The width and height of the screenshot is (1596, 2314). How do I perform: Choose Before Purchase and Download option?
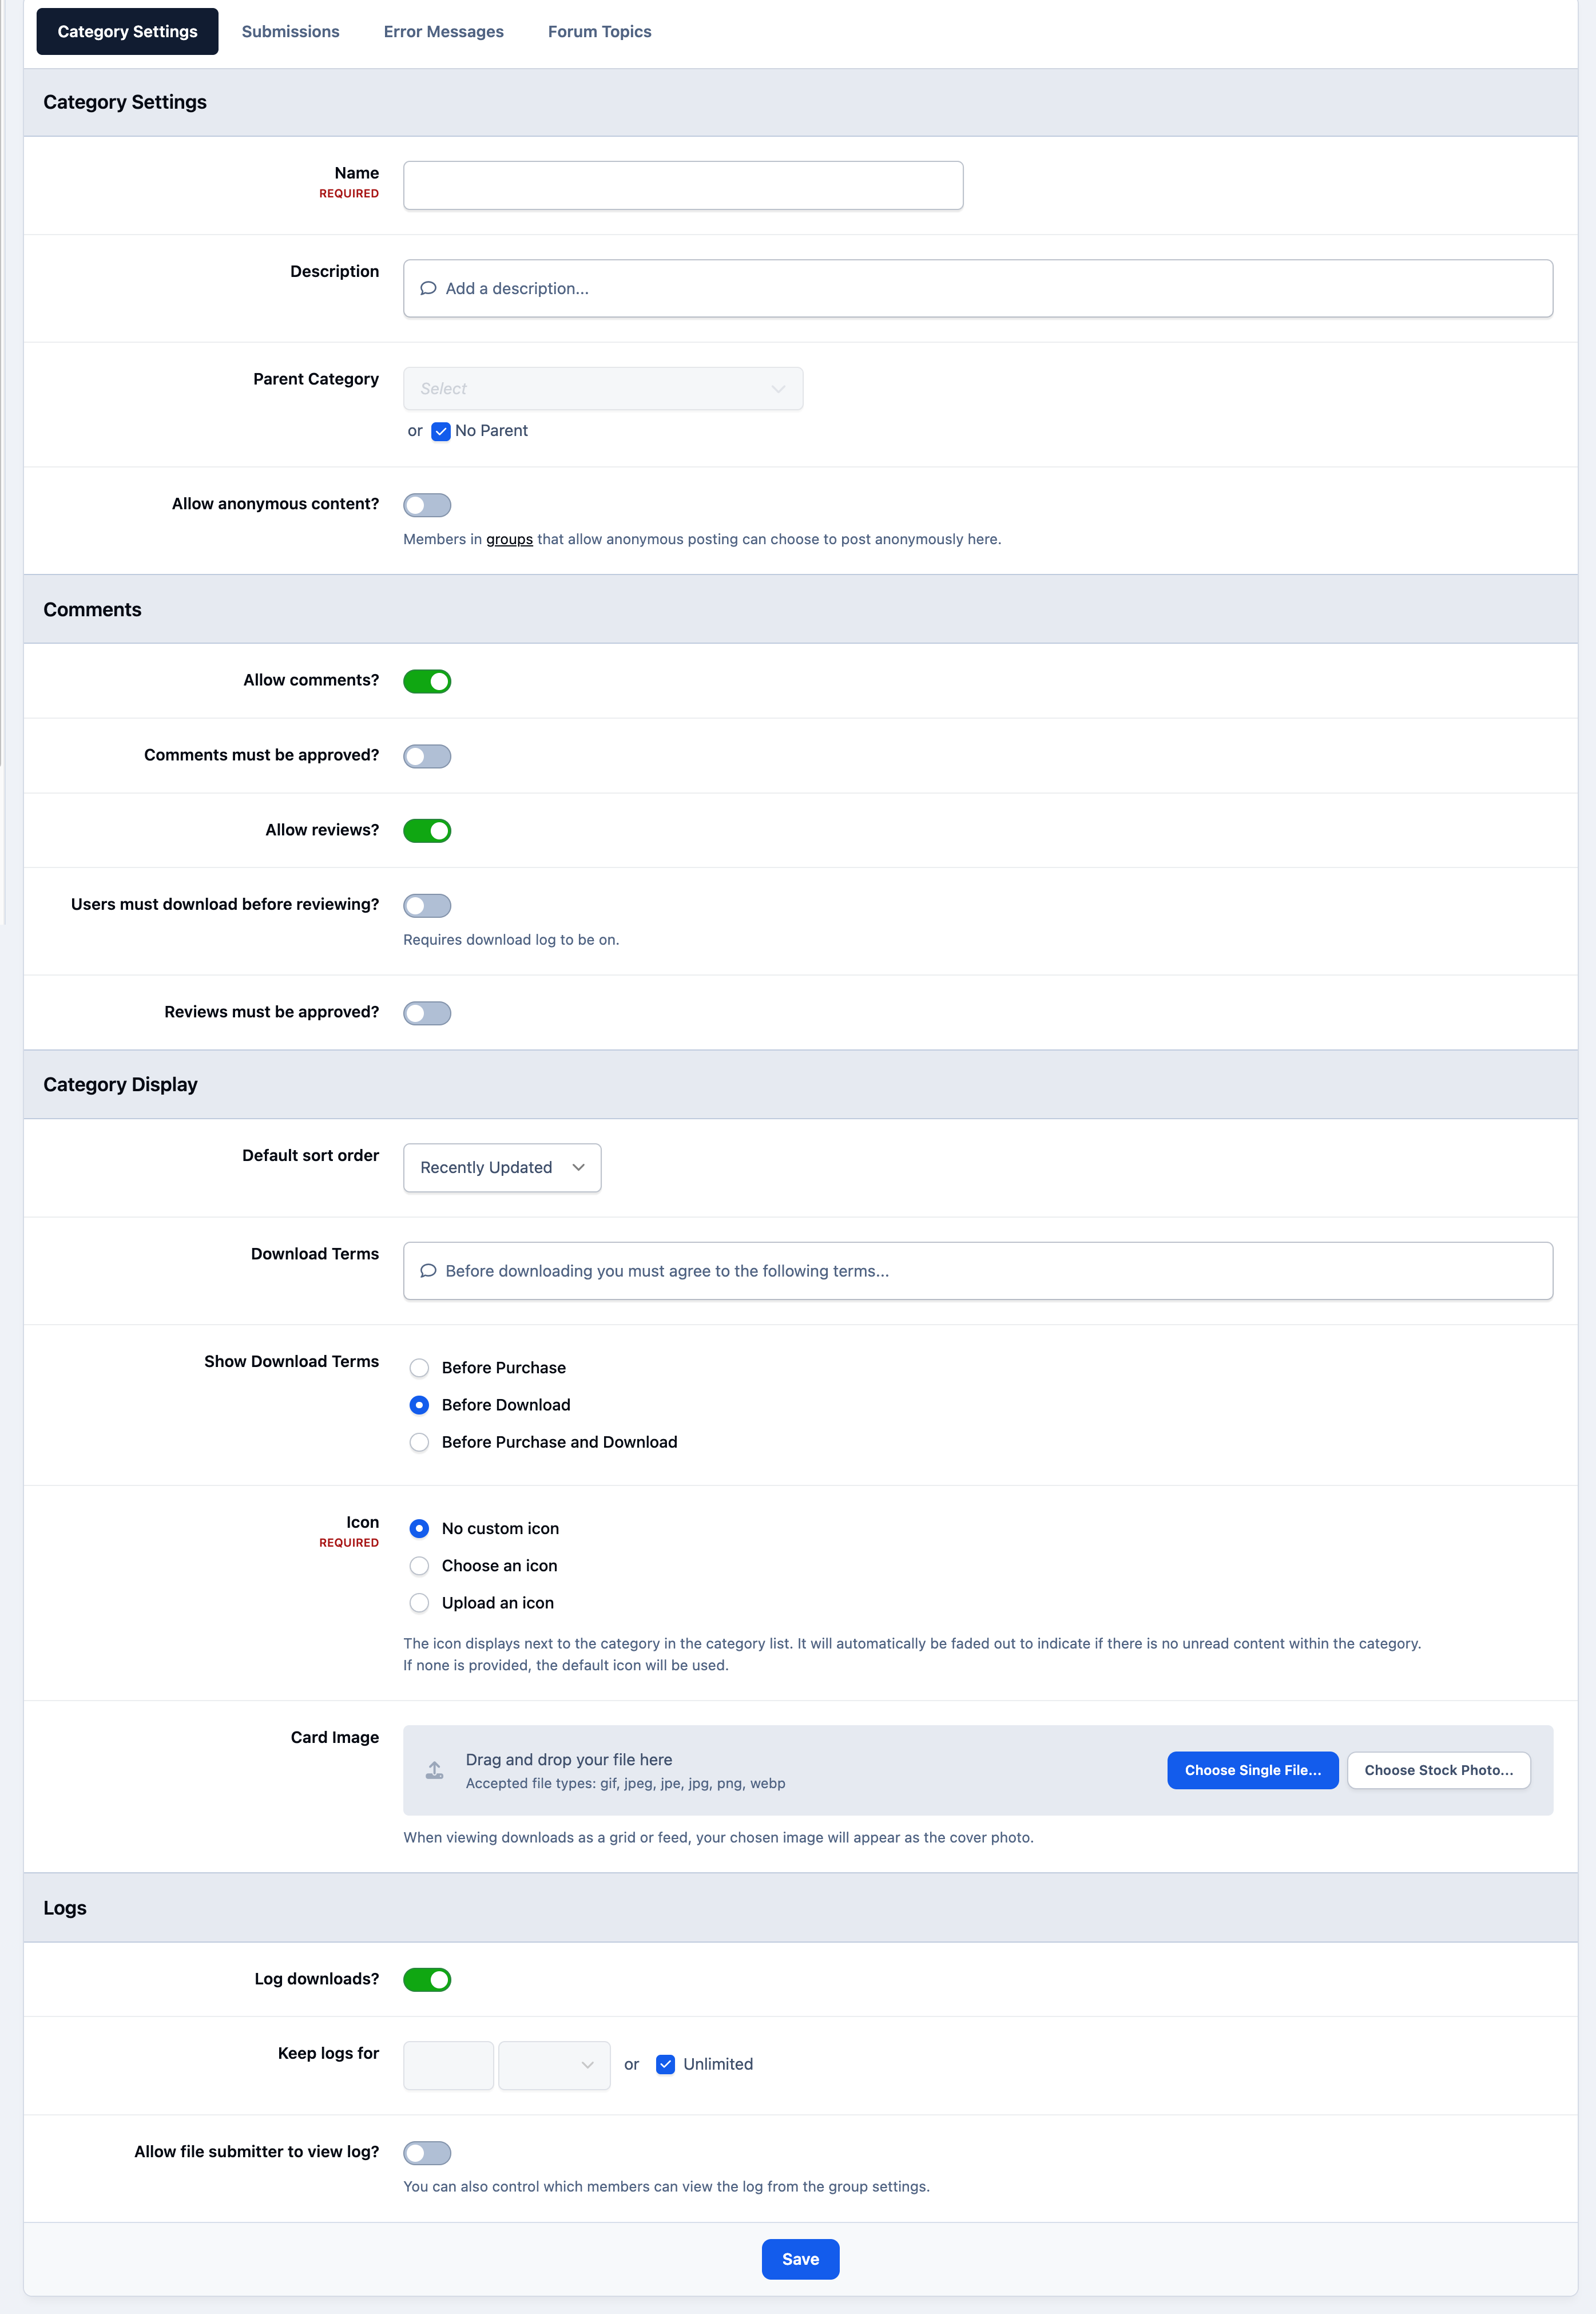coord(419,1441)
